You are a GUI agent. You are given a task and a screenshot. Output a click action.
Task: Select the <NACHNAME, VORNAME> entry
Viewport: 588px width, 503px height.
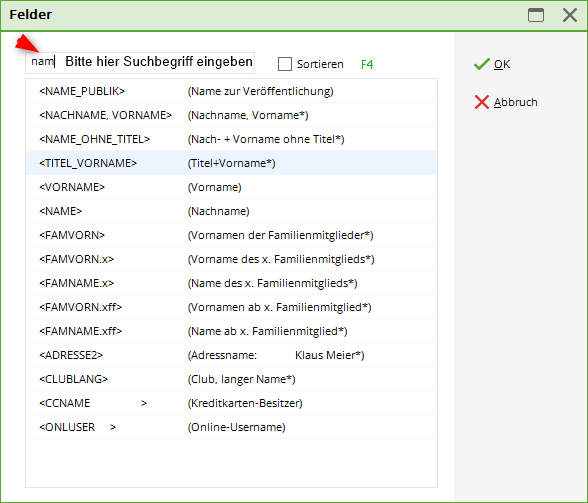(231, 115)
